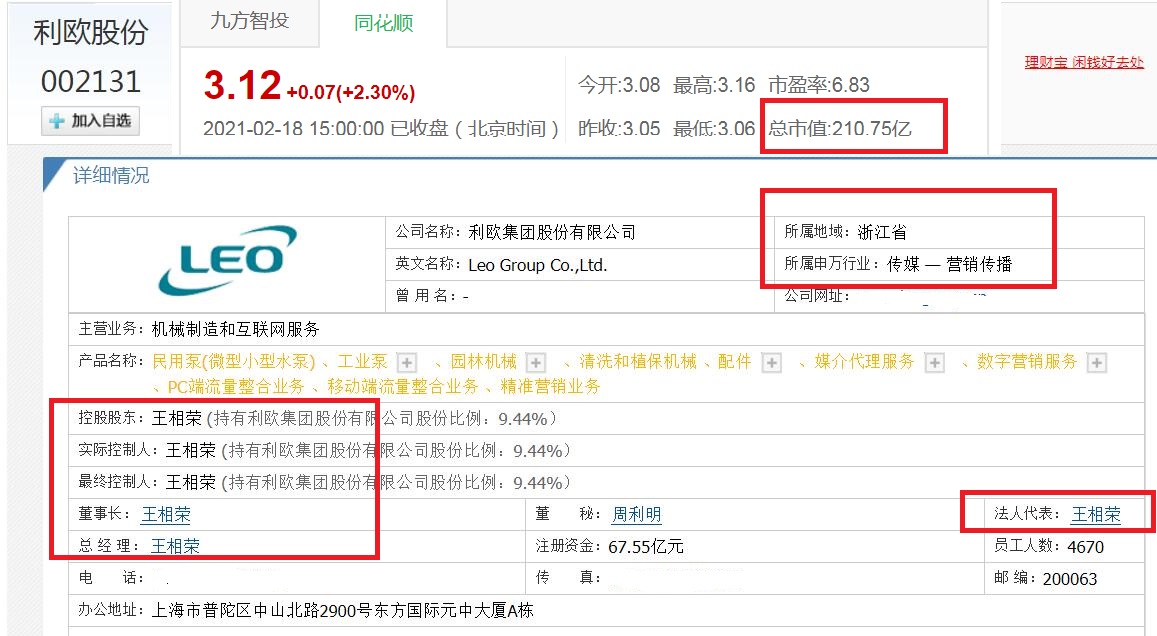Expand the plus box after 媒介代理服务

coord(935,362)
